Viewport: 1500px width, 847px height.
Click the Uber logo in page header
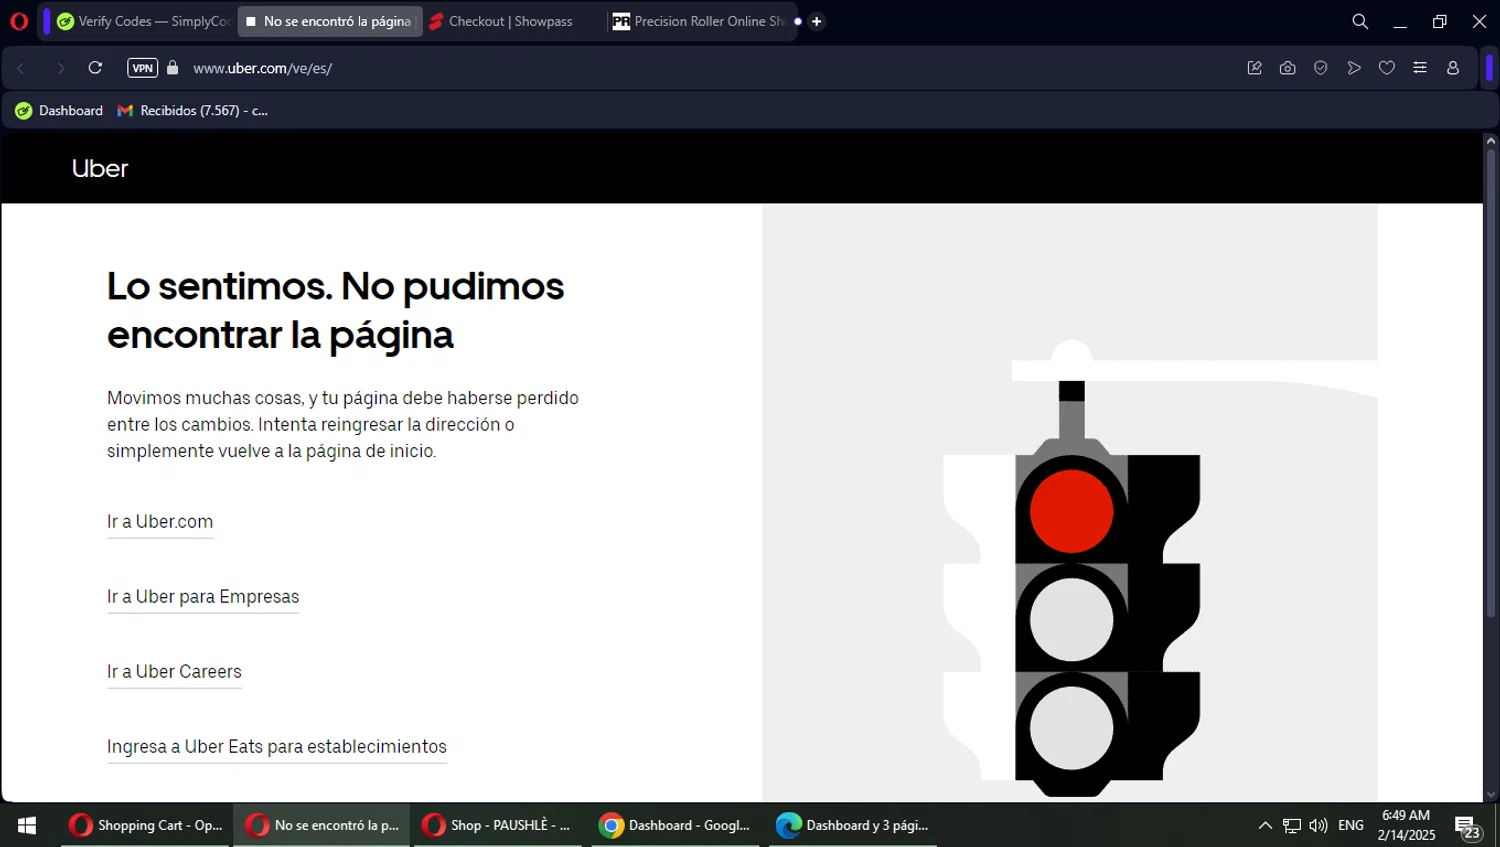100,168
